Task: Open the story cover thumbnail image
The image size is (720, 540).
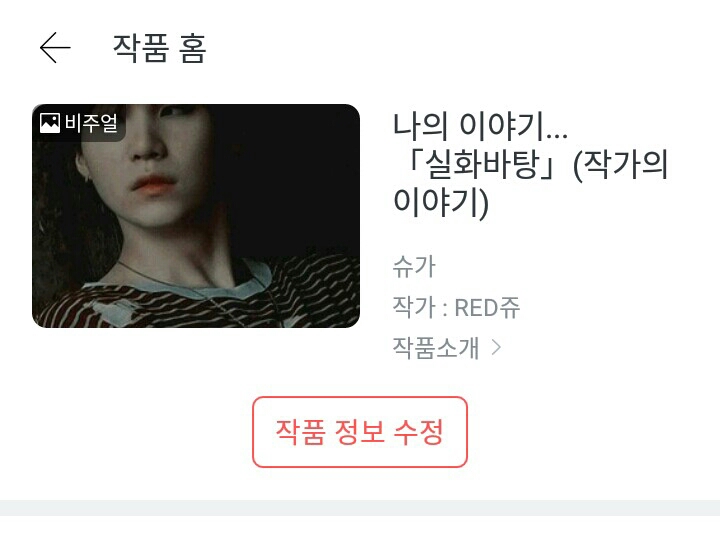Action: 196,216
